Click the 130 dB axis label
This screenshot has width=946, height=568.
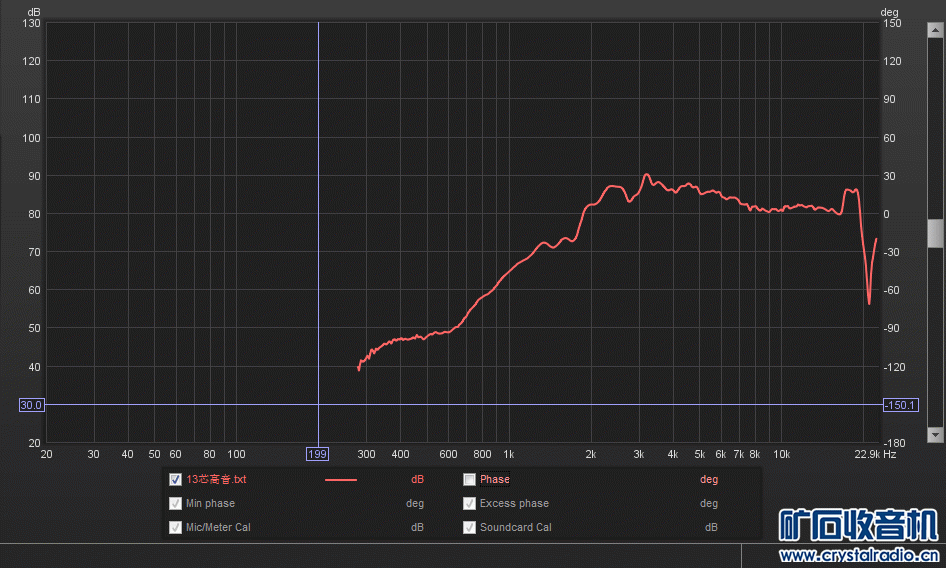pos(31,23)
